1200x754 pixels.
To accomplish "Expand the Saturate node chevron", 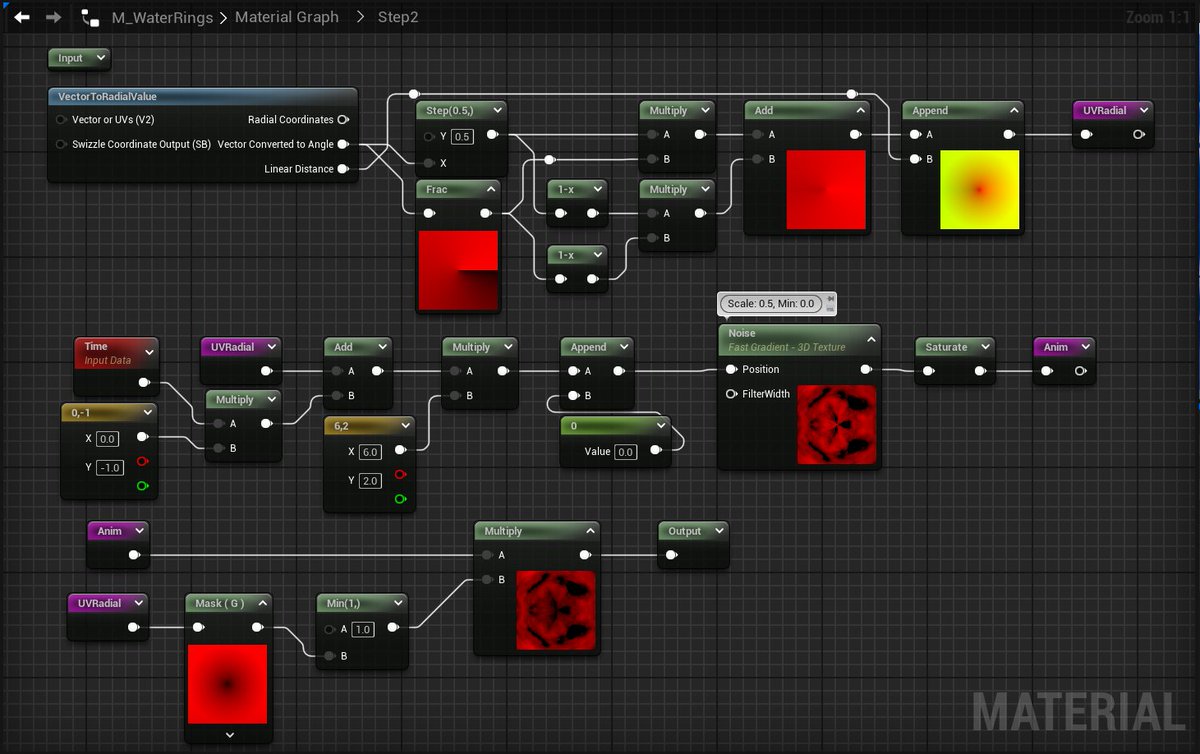I will [x=984, y=347].
